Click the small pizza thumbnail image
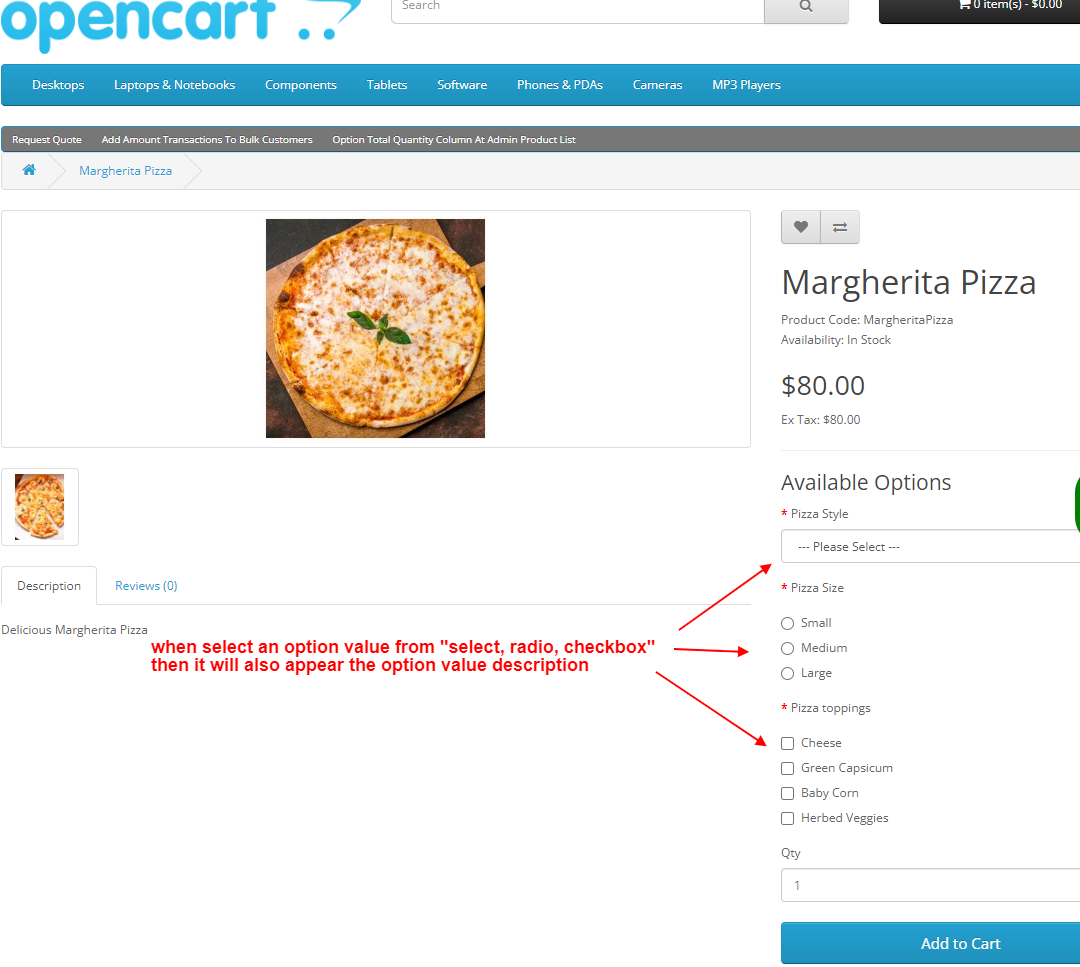This screenshot has height=967, width=1080. (x=40, y=507)
